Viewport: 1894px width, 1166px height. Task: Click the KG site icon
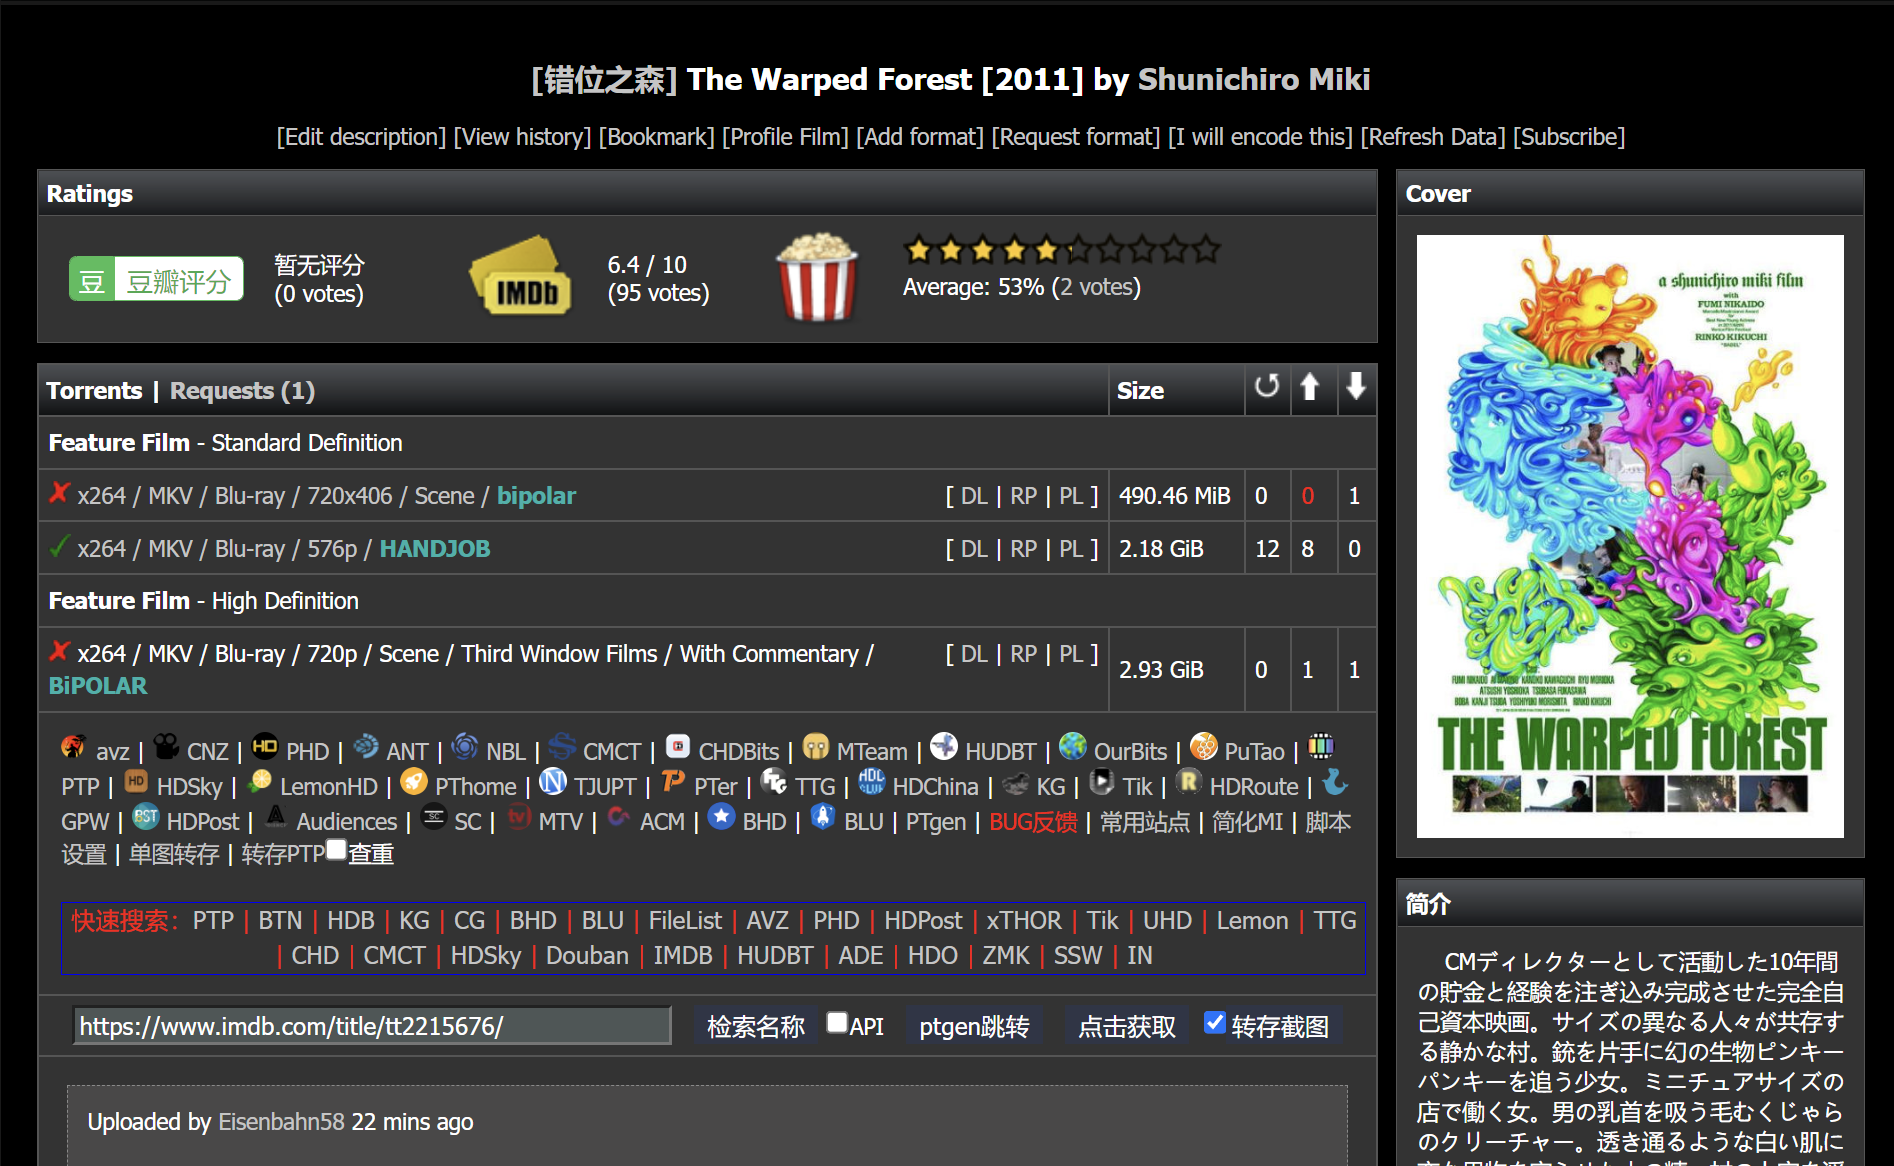1016,783
